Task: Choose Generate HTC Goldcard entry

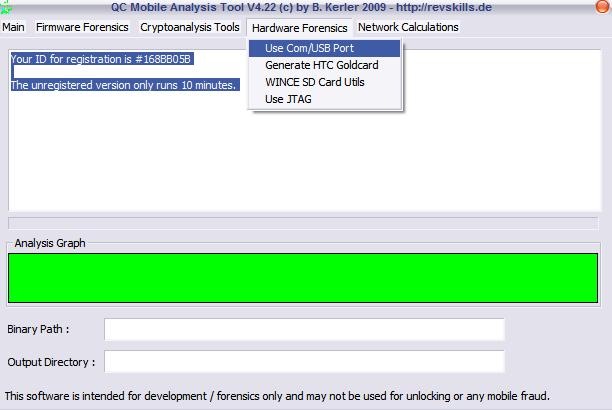Action: (x=321, y=65)
